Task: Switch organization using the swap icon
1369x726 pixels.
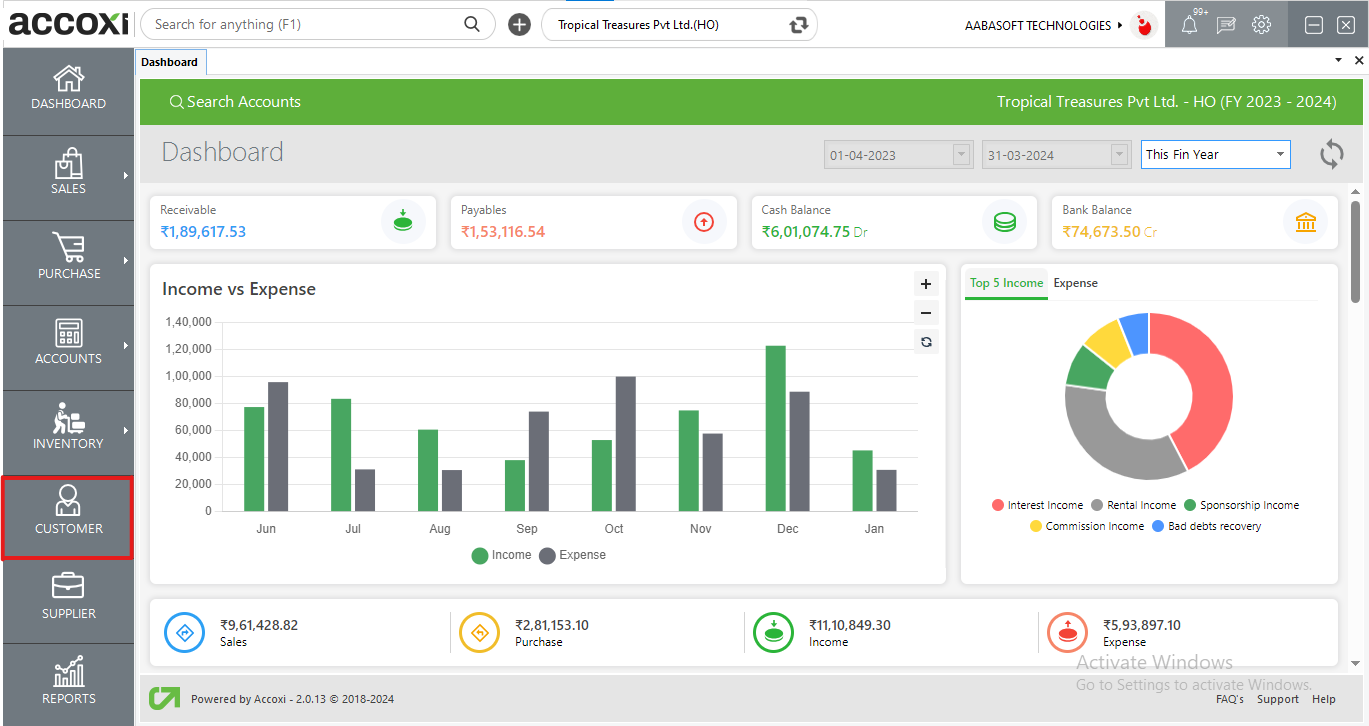Action: point(798,25)
